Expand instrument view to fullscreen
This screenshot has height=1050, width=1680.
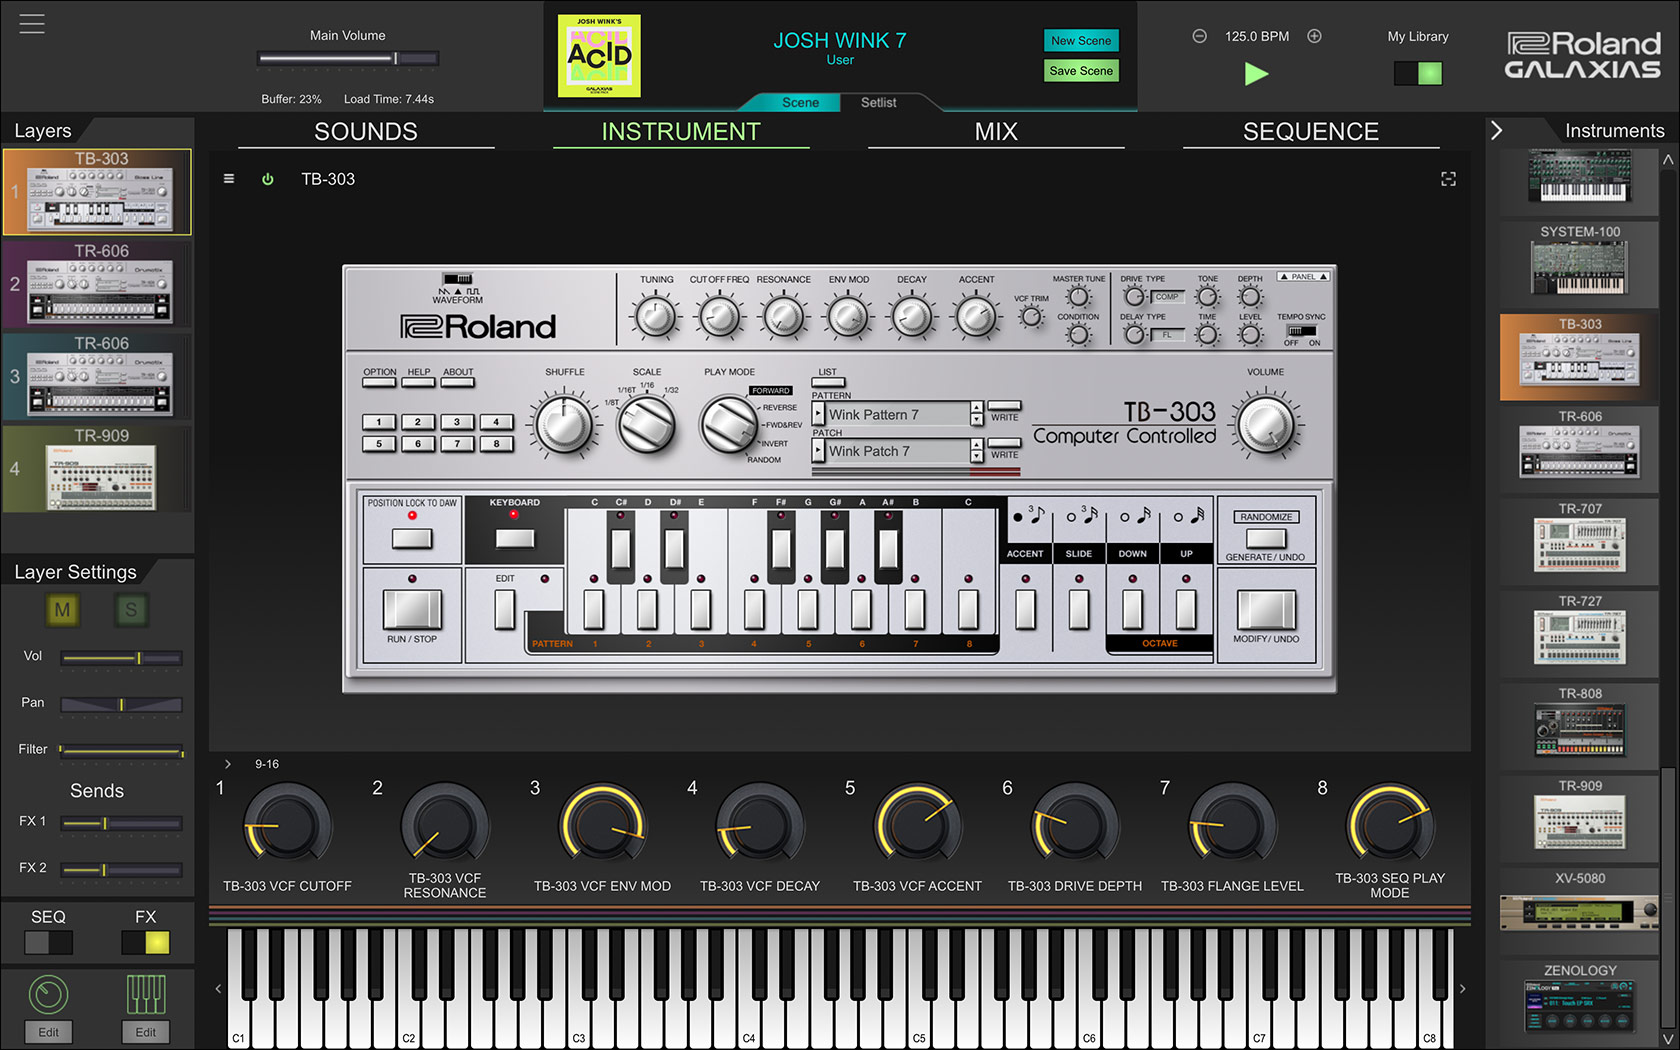coord(1448,179)
